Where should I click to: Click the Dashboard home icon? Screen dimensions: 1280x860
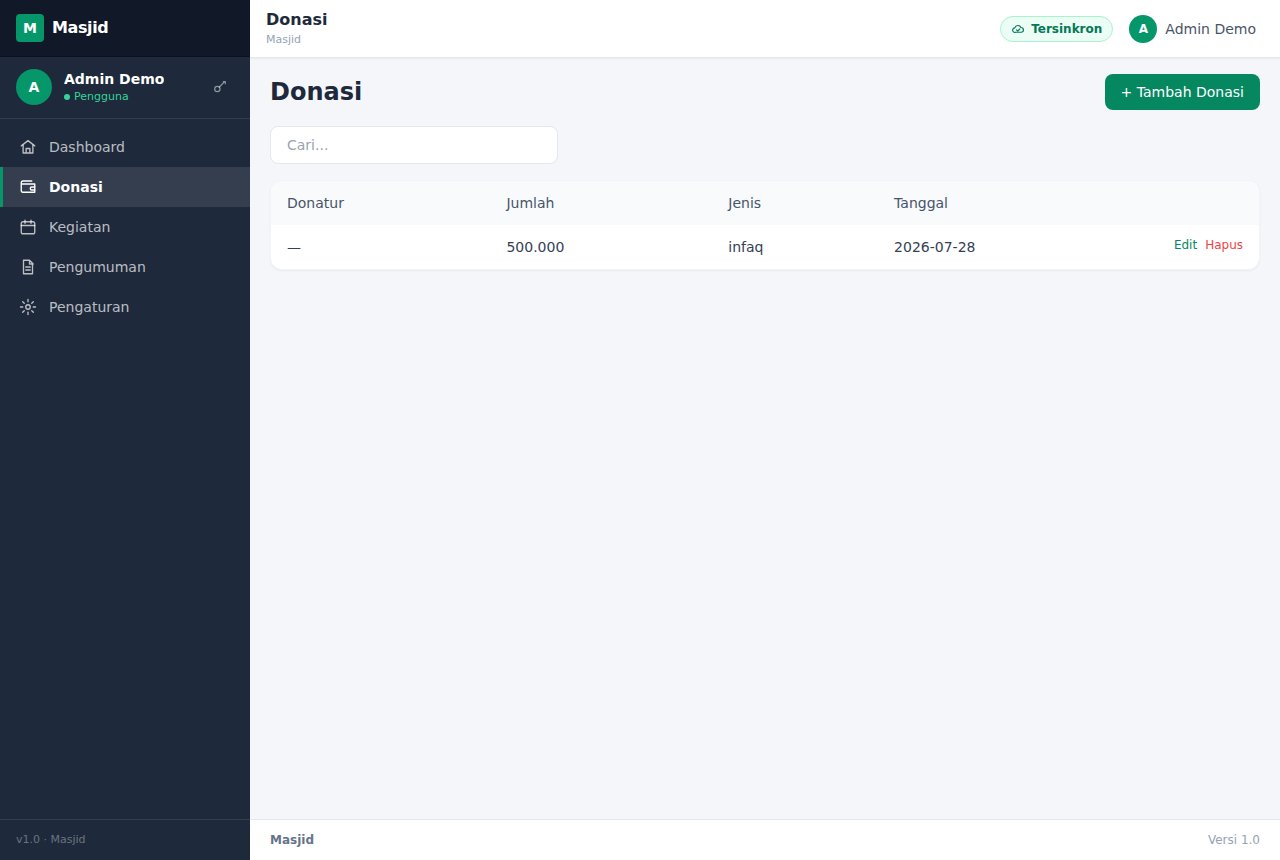point(28,147)
